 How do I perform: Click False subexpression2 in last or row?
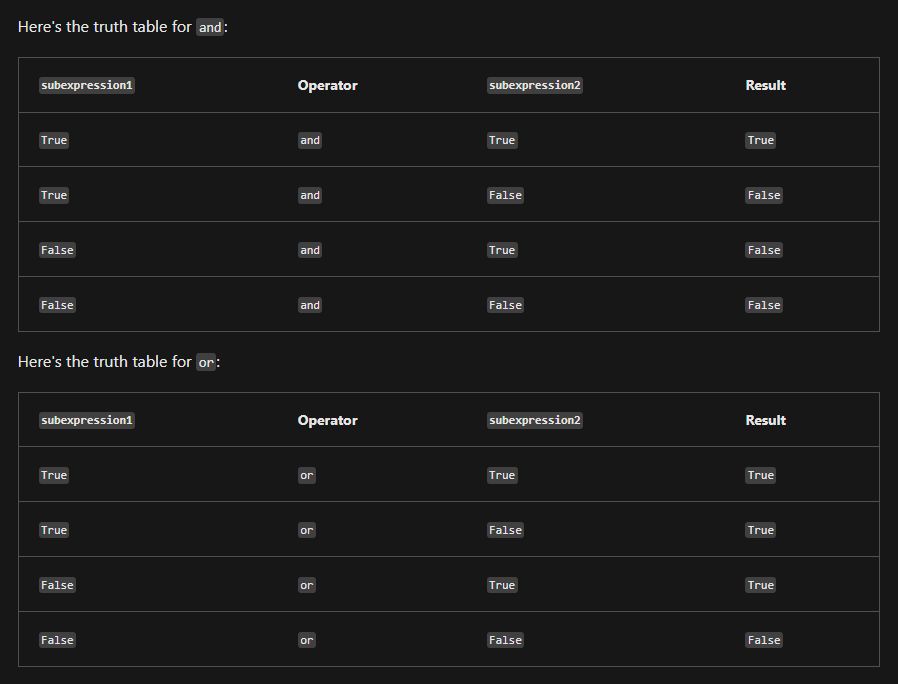coord(505,640)
